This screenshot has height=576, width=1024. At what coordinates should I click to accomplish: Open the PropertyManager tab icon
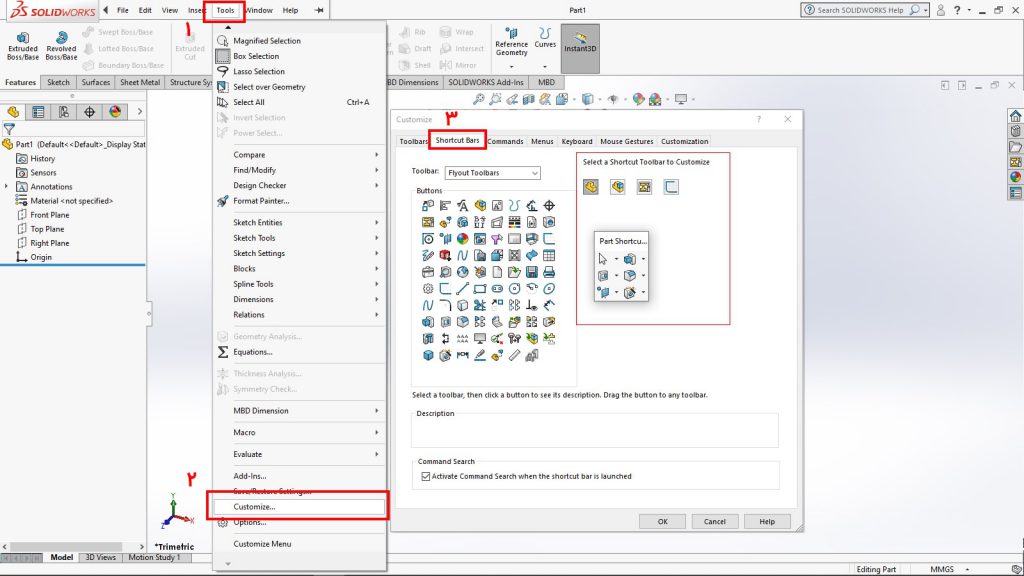point(39,112)
